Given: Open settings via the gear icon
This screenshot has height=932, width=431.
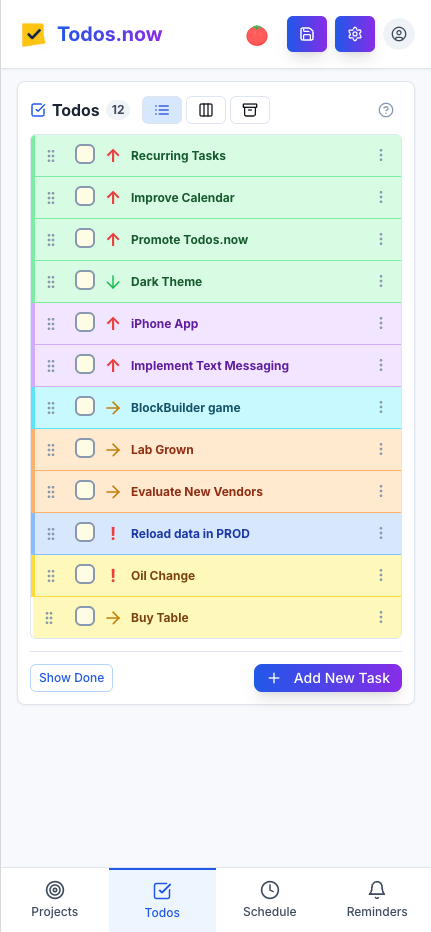Looking at the screenshot, I should pyautogui.click(x=355, y=34).
